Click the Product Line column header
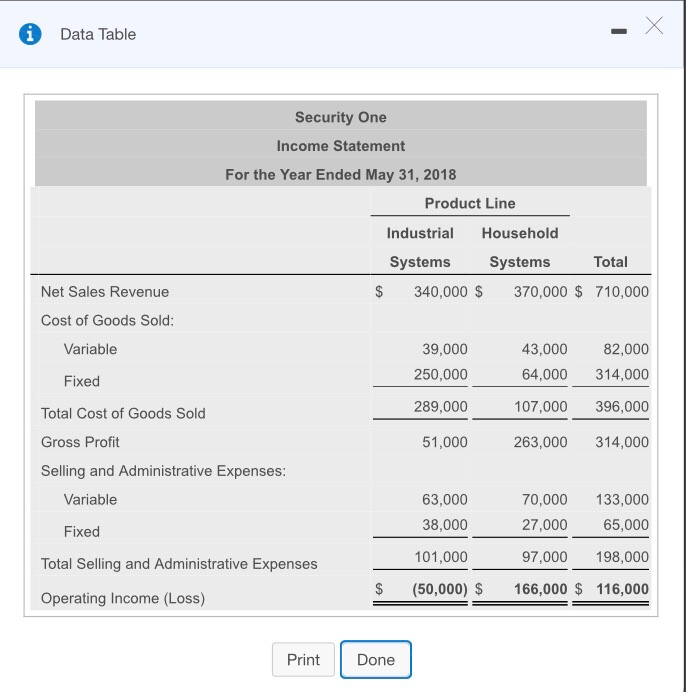The height and width of the screenshot is (692, 686). [470, 203]
